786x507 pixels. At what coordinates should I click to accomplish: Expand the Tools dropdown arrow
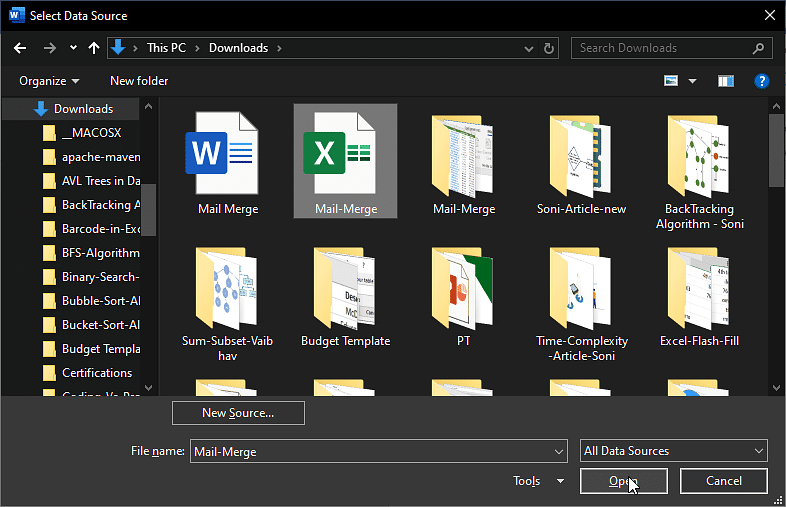pyautogui.click(x=560, y=481)
